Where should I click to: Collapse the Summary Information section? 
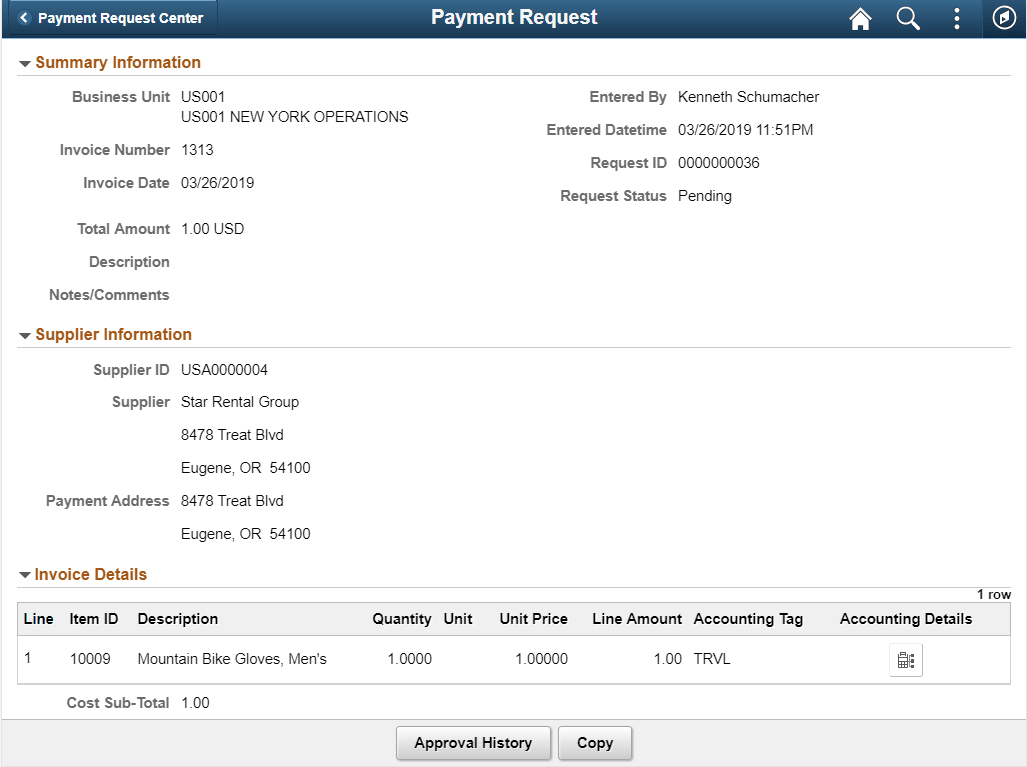(25, 62)
